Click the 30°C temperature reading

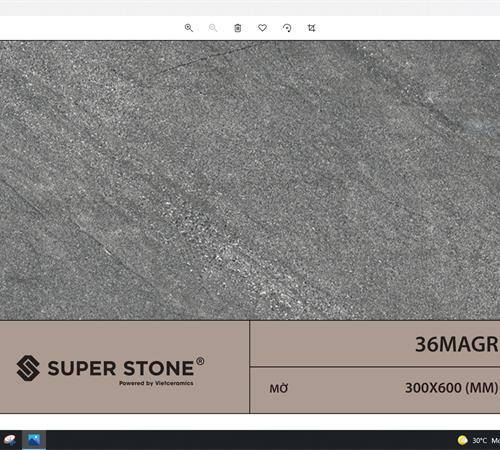click(x=480, y=441)
